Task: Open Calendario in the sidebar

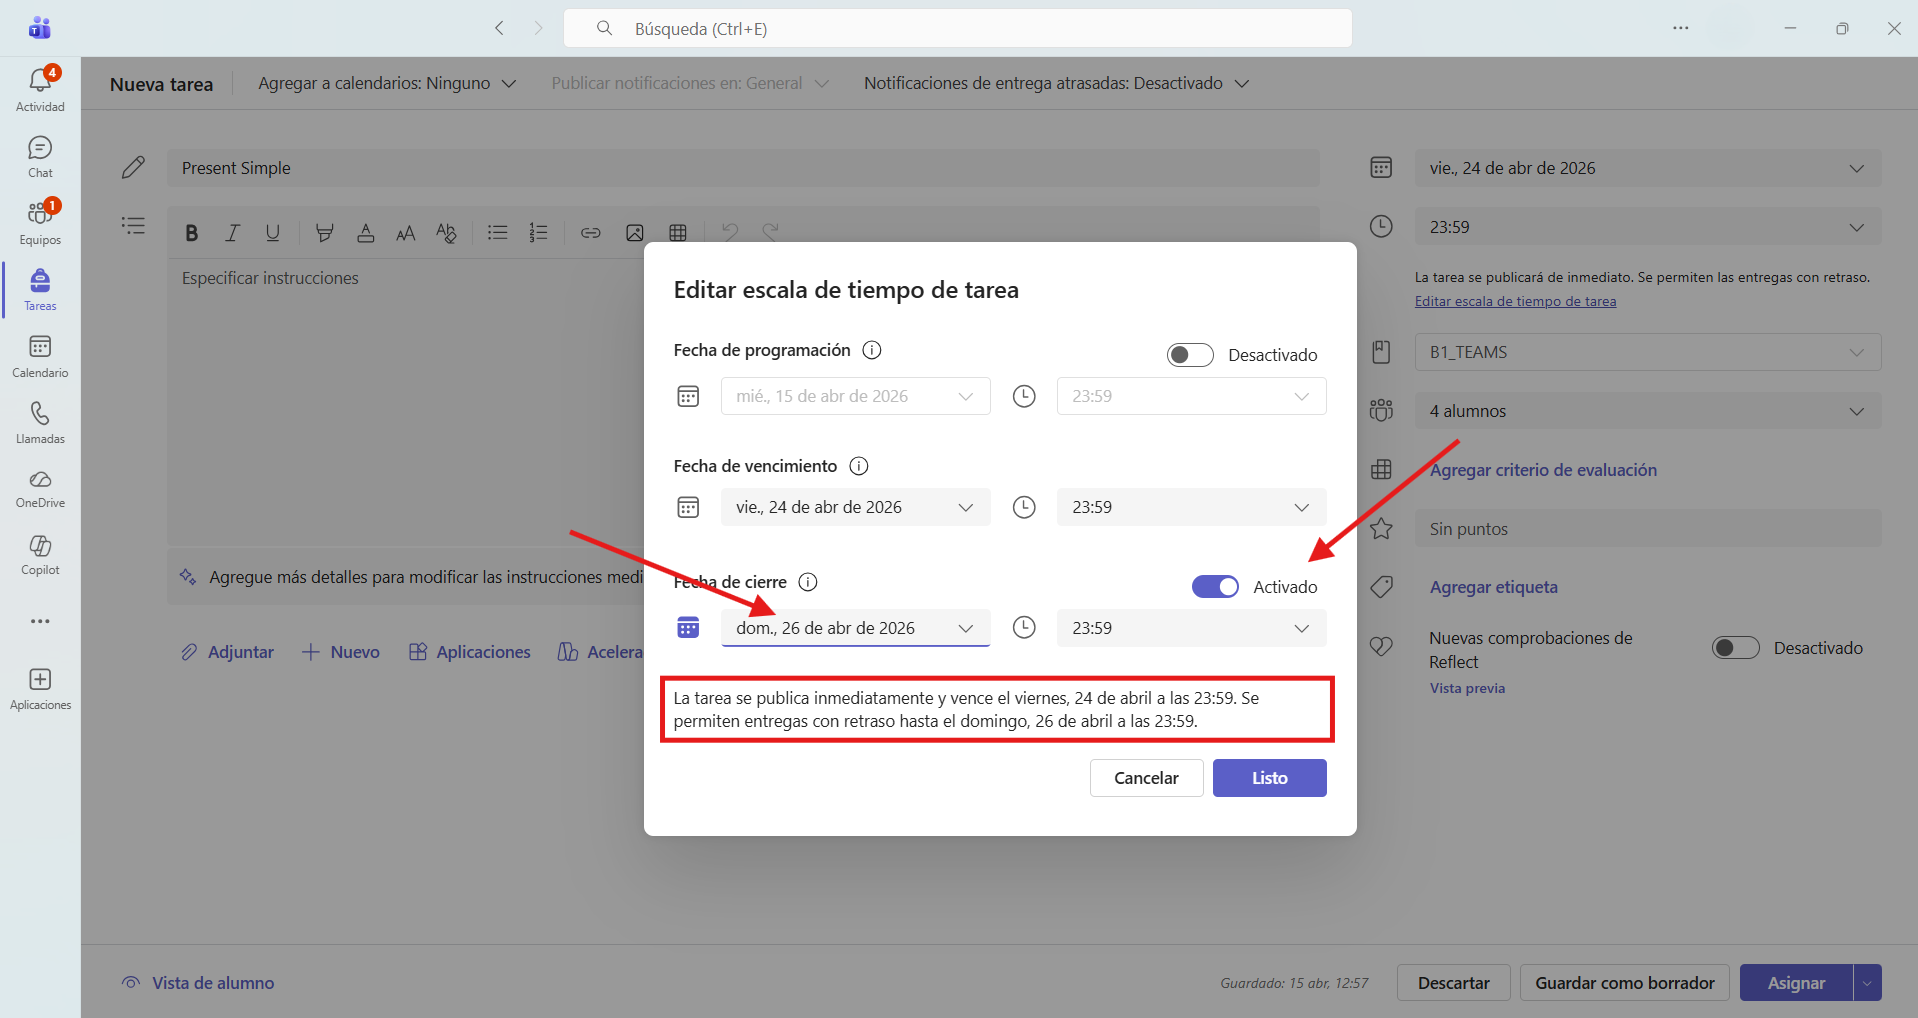Action: [x=40, y=356]
